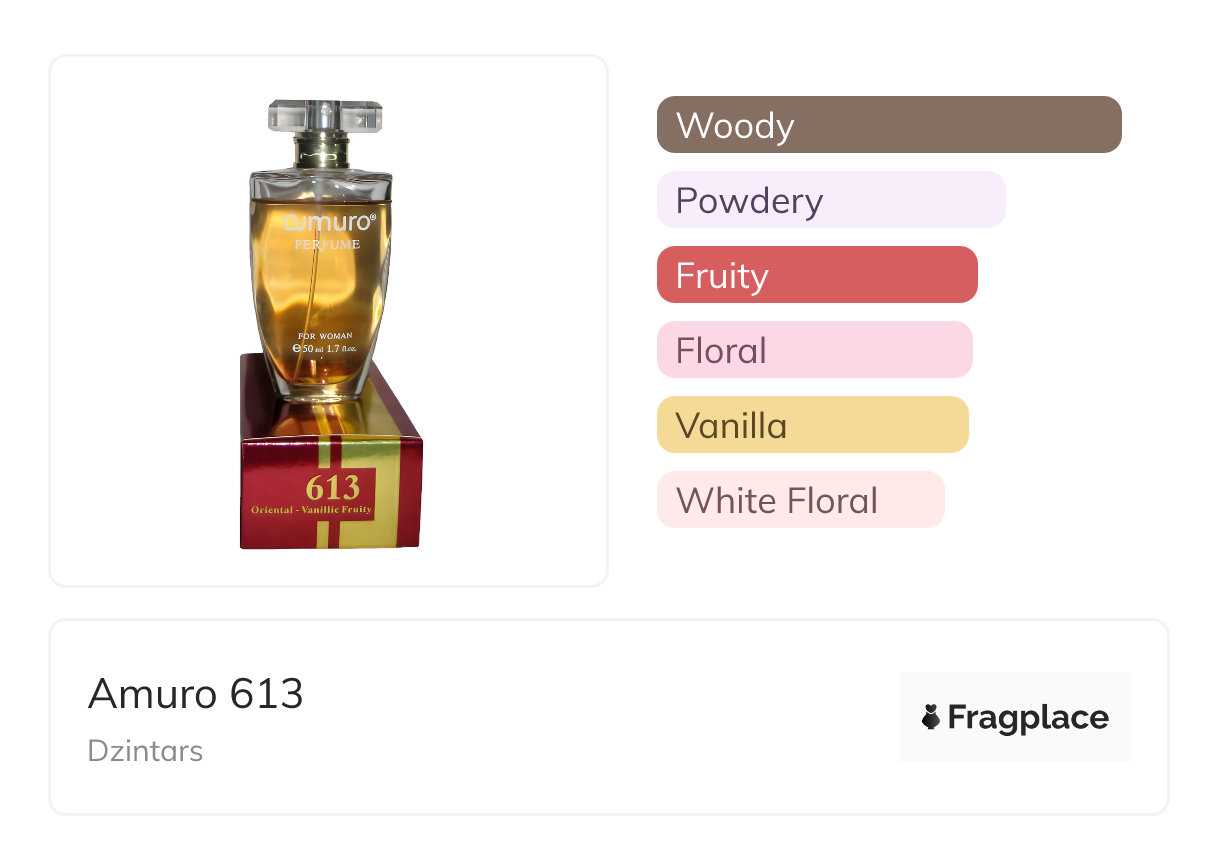
Task: Choose the pink Floral accord bar
Action: point(814,350)
